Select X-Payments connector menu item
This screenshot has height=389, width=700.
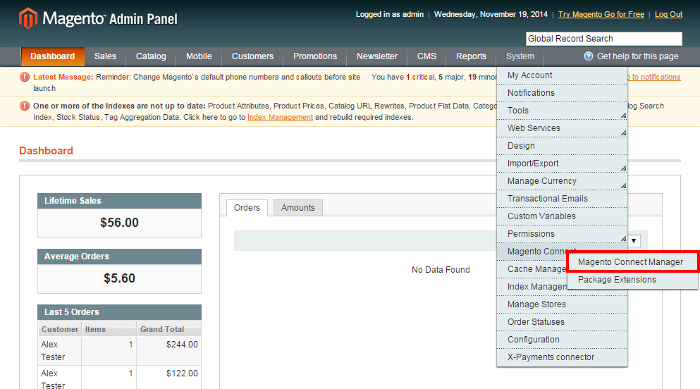[x=562, y=357]
